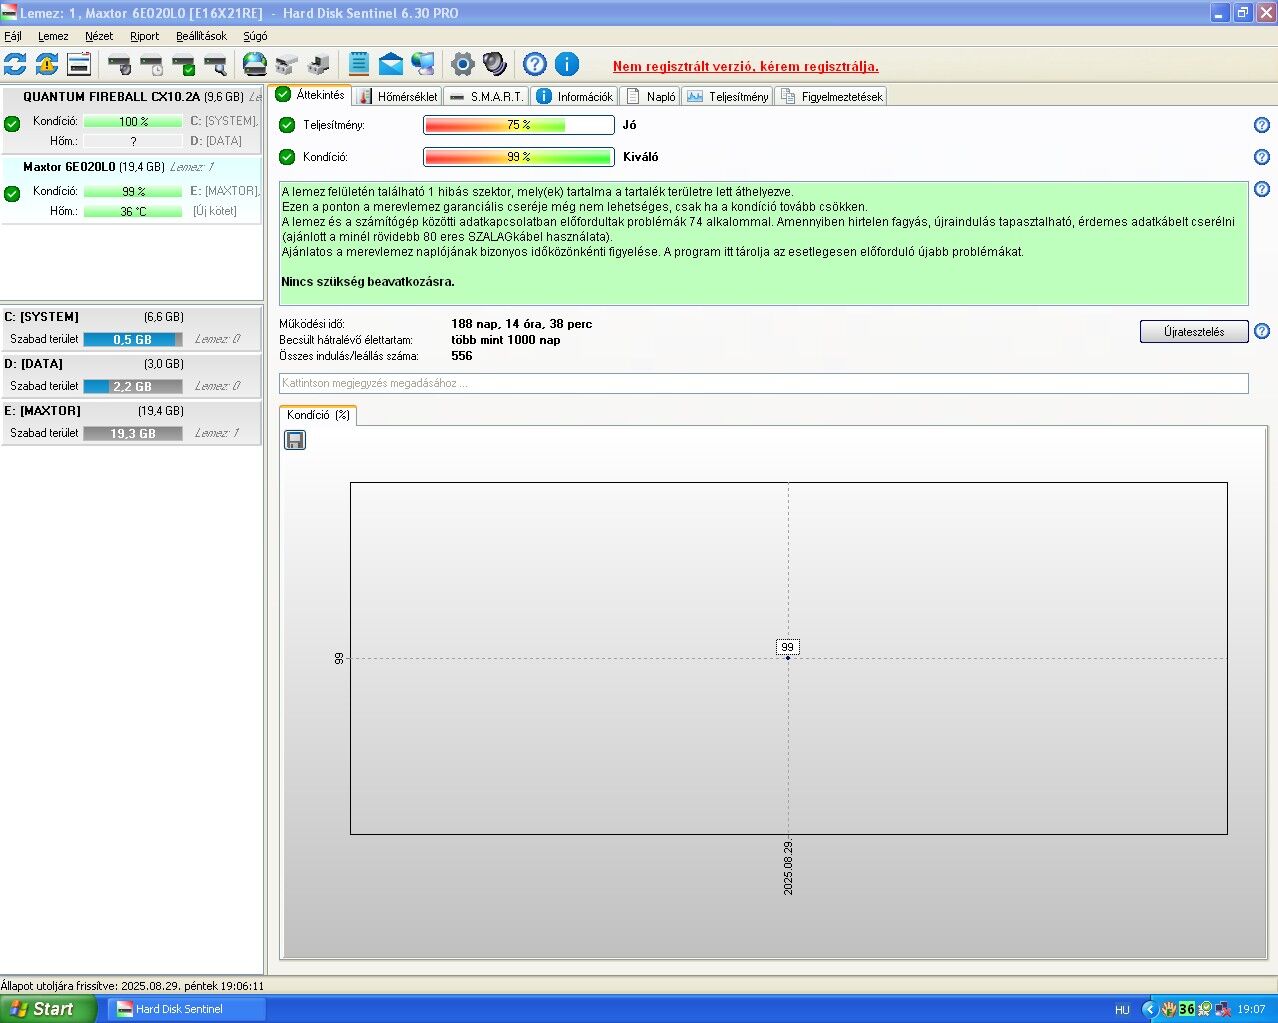The width and height of the screenshot is (1278, 1023).
Task: Select the Áttekintés tab
Action: (310, 95)
